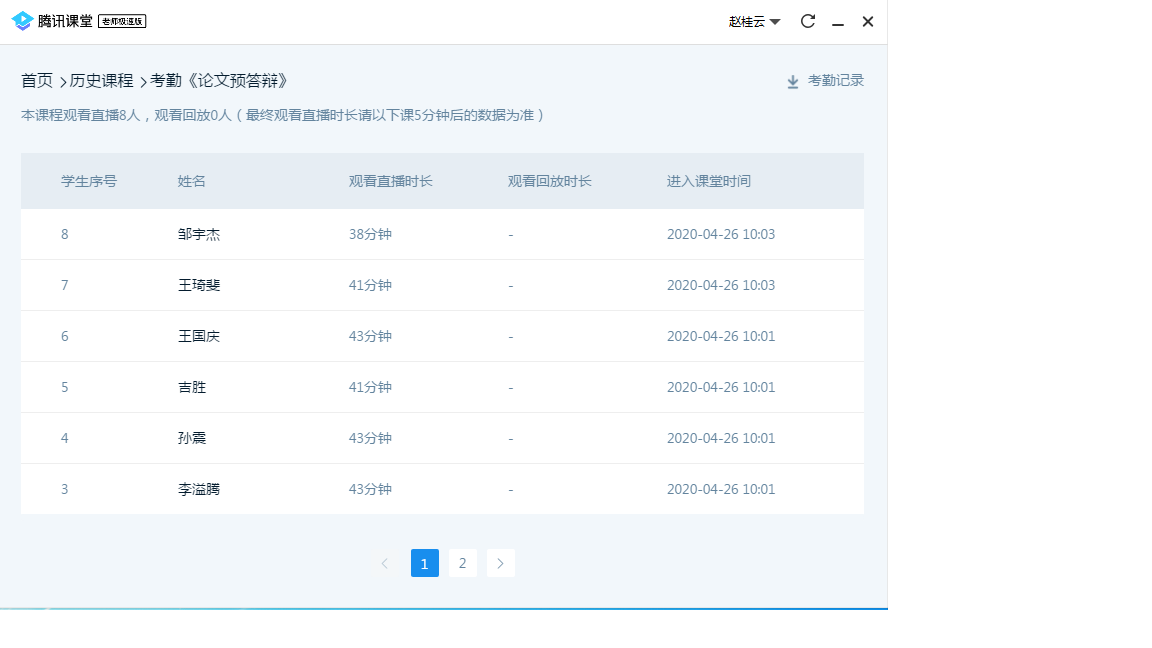Navigate to 历史课程 breadcrumb link

(x=101, y=81)
